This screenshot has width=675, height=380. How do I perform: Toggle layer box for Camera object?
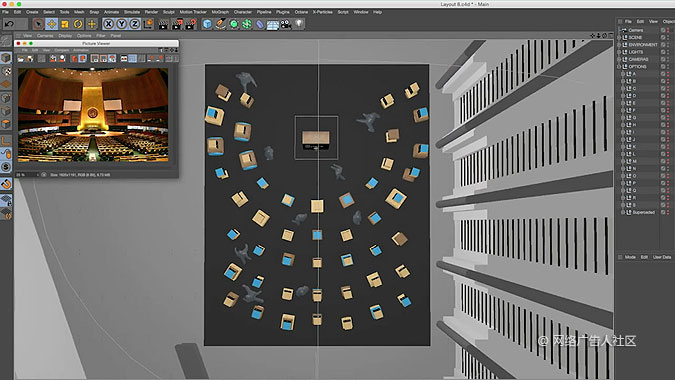663,30
